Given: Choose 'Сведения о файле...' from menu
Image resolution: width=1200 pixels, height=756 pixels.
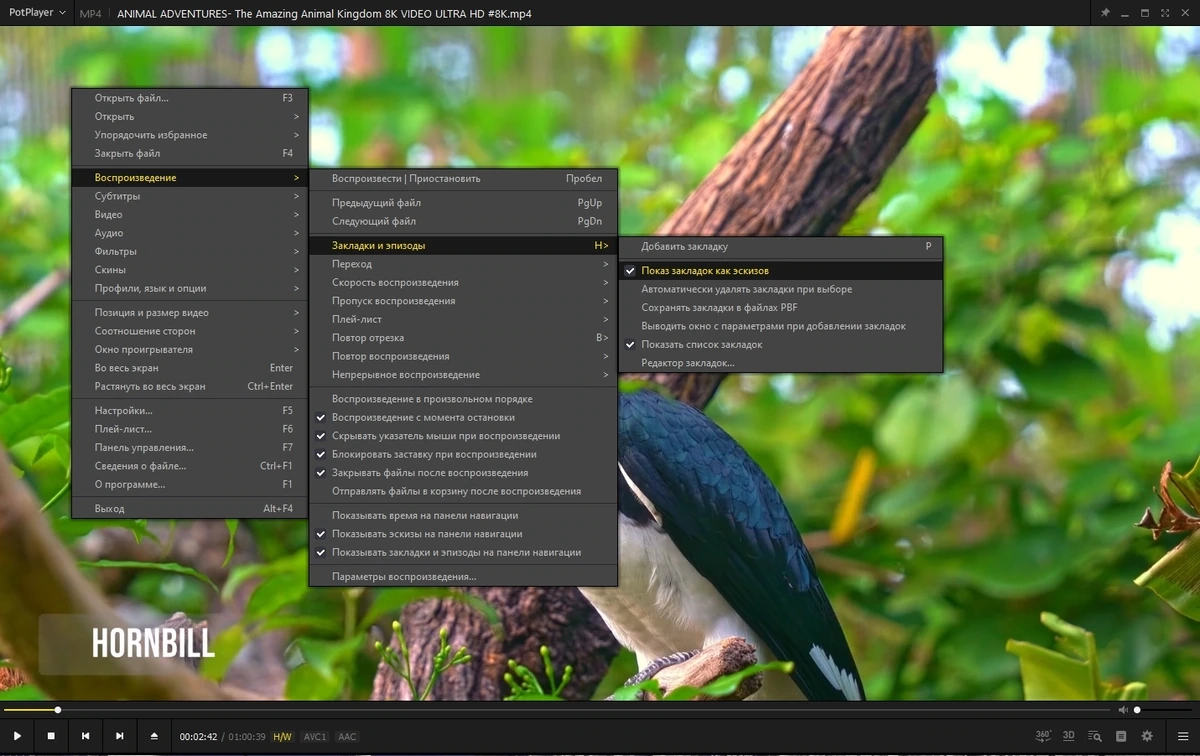Looking at the screenshot, I should [190, 466].
